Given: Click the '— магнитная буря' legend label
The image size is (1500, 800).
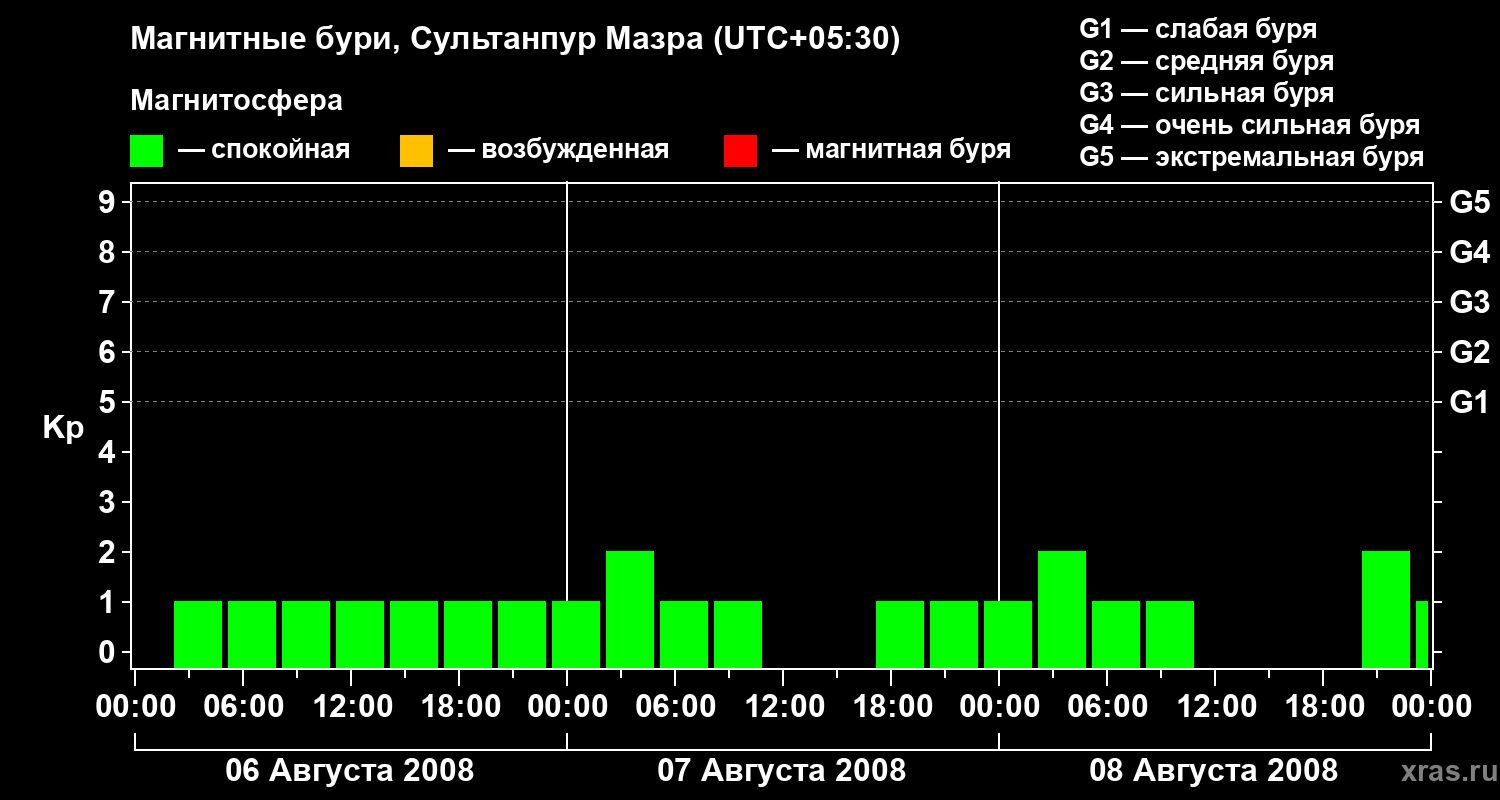Looking at the screenshot, I should (891, 150).
